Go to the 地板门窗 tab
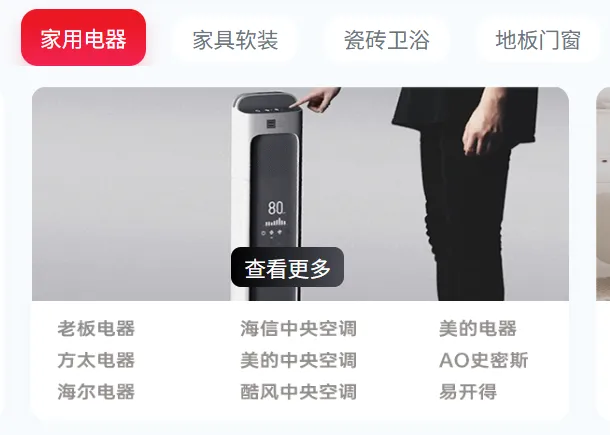 pyautogui.click(x=538, y=40)
